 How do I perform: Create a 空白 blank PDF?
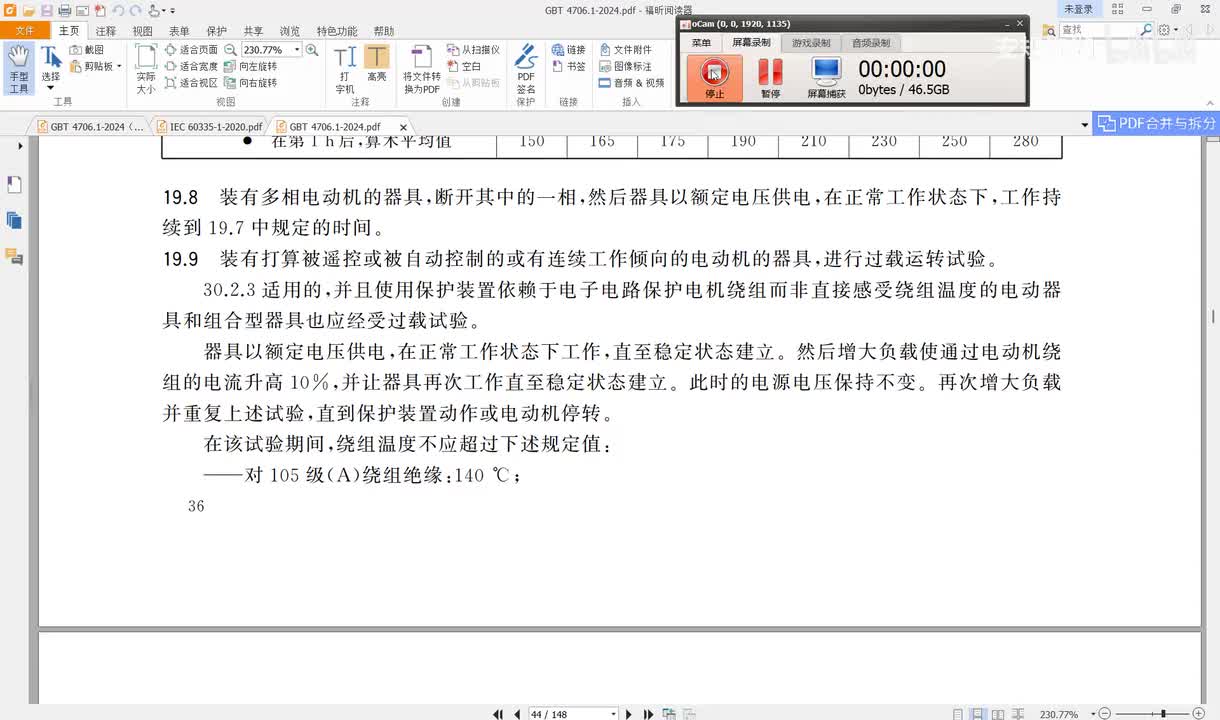(x=464, y=66)
